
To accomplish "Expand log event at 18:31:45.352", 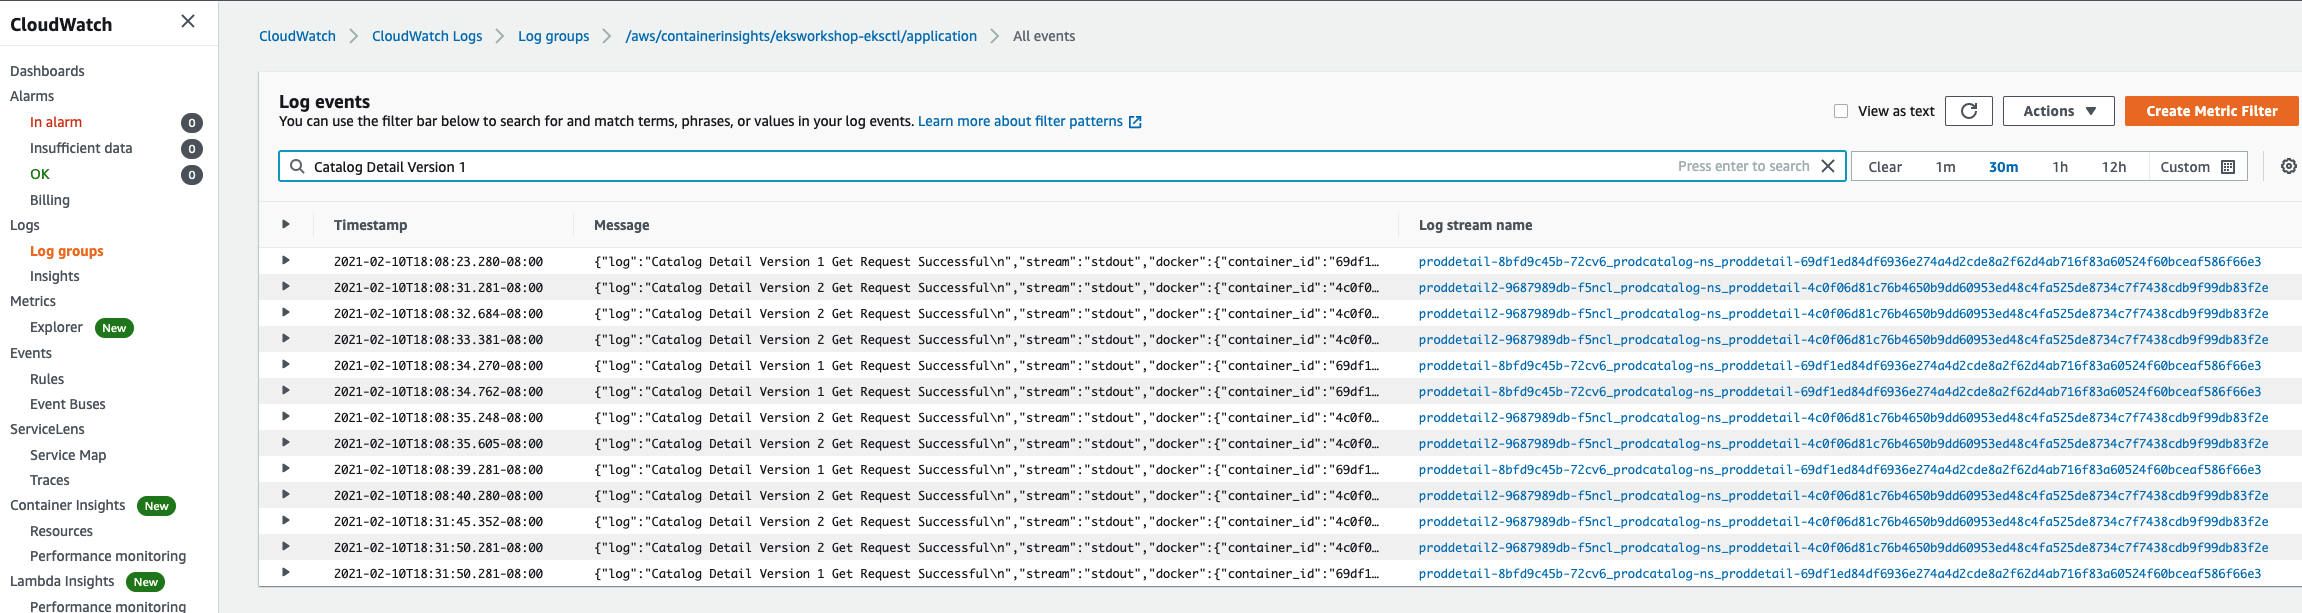I will pyautogui.click(x=286, y=521).
